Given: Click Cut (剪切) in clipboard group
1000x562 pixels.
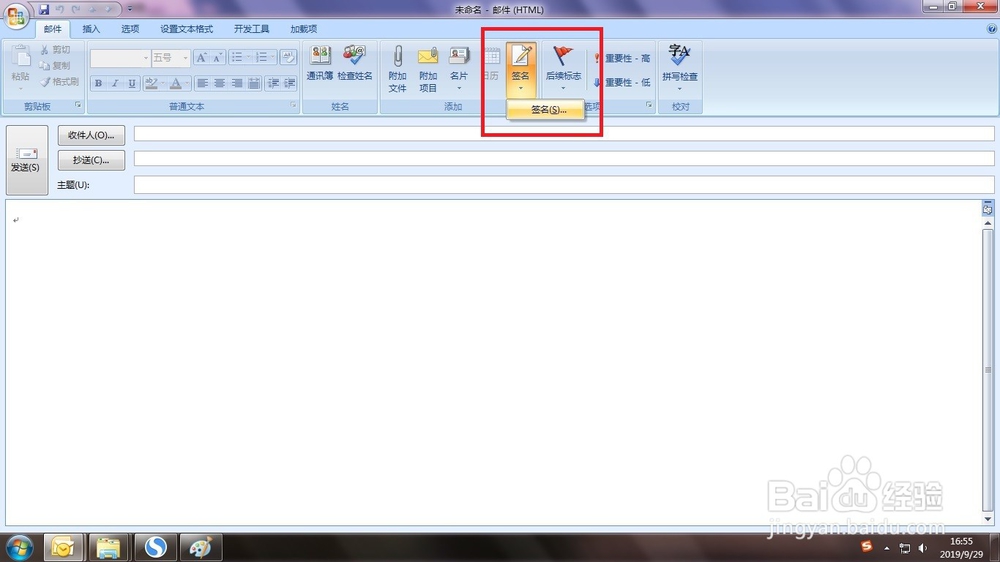Looking at the screenshot, I should coord(55,50).
